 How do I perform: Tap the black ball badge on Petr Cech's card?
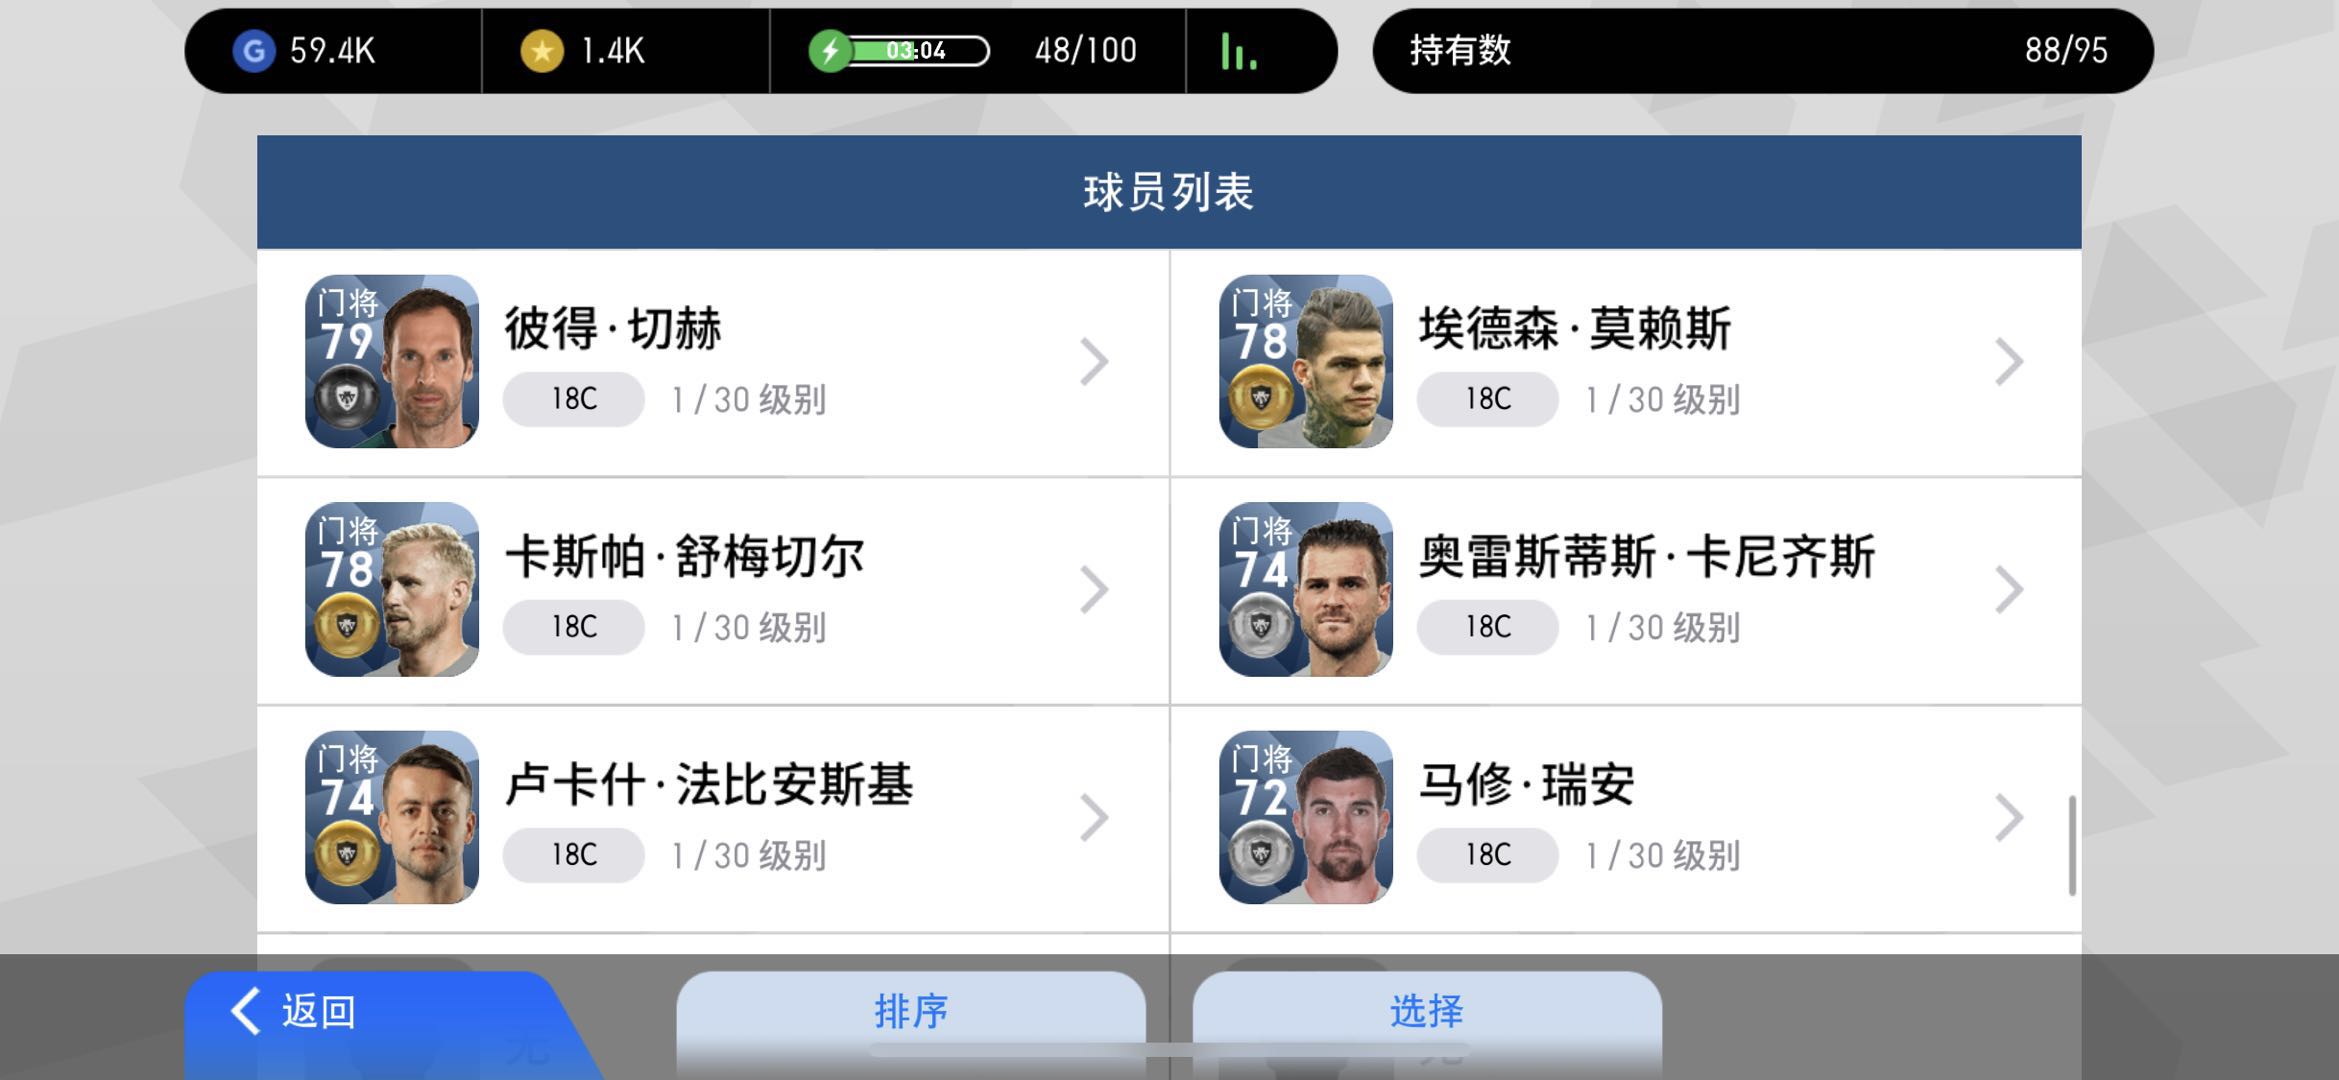tap(347, 399)
